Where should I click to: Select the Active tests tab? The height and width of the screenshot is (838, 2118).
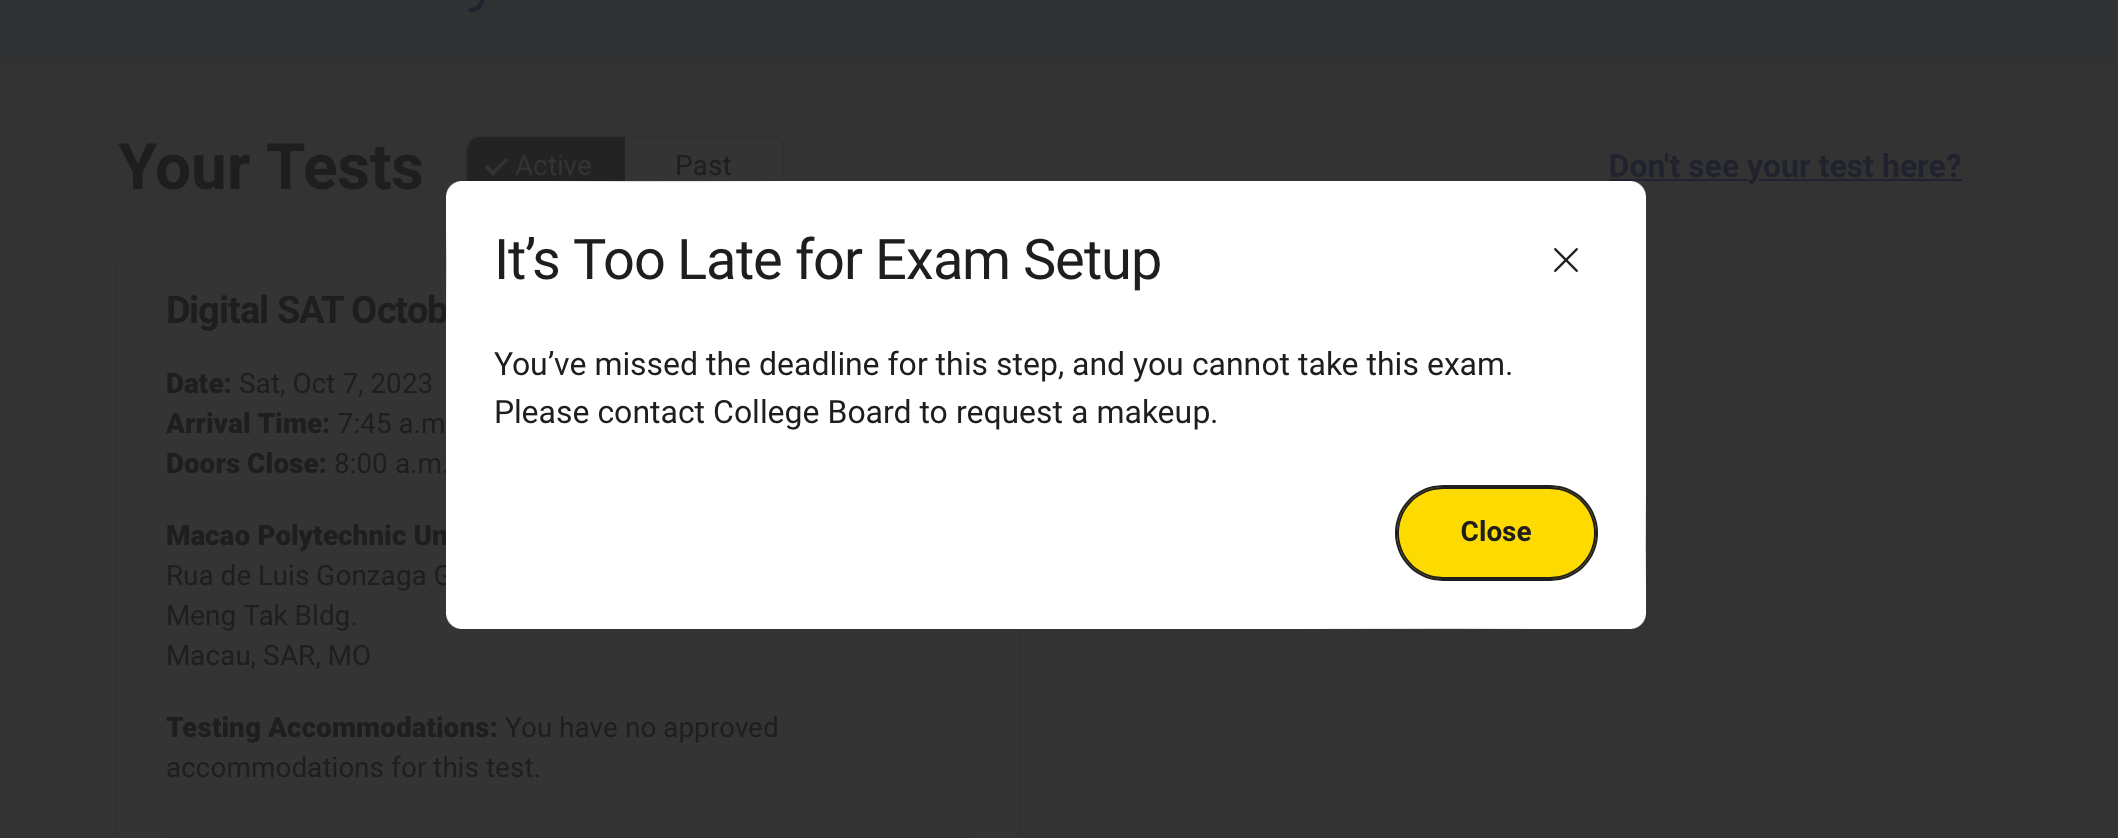547,165
